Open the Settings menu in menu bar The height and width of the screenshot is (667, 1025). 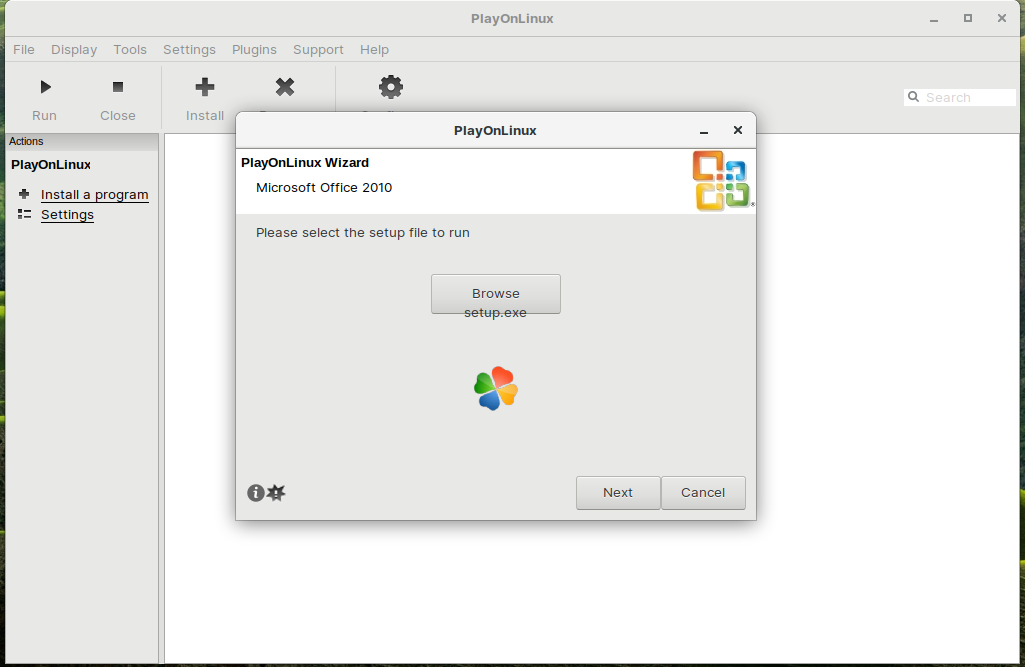pos(189,50)
